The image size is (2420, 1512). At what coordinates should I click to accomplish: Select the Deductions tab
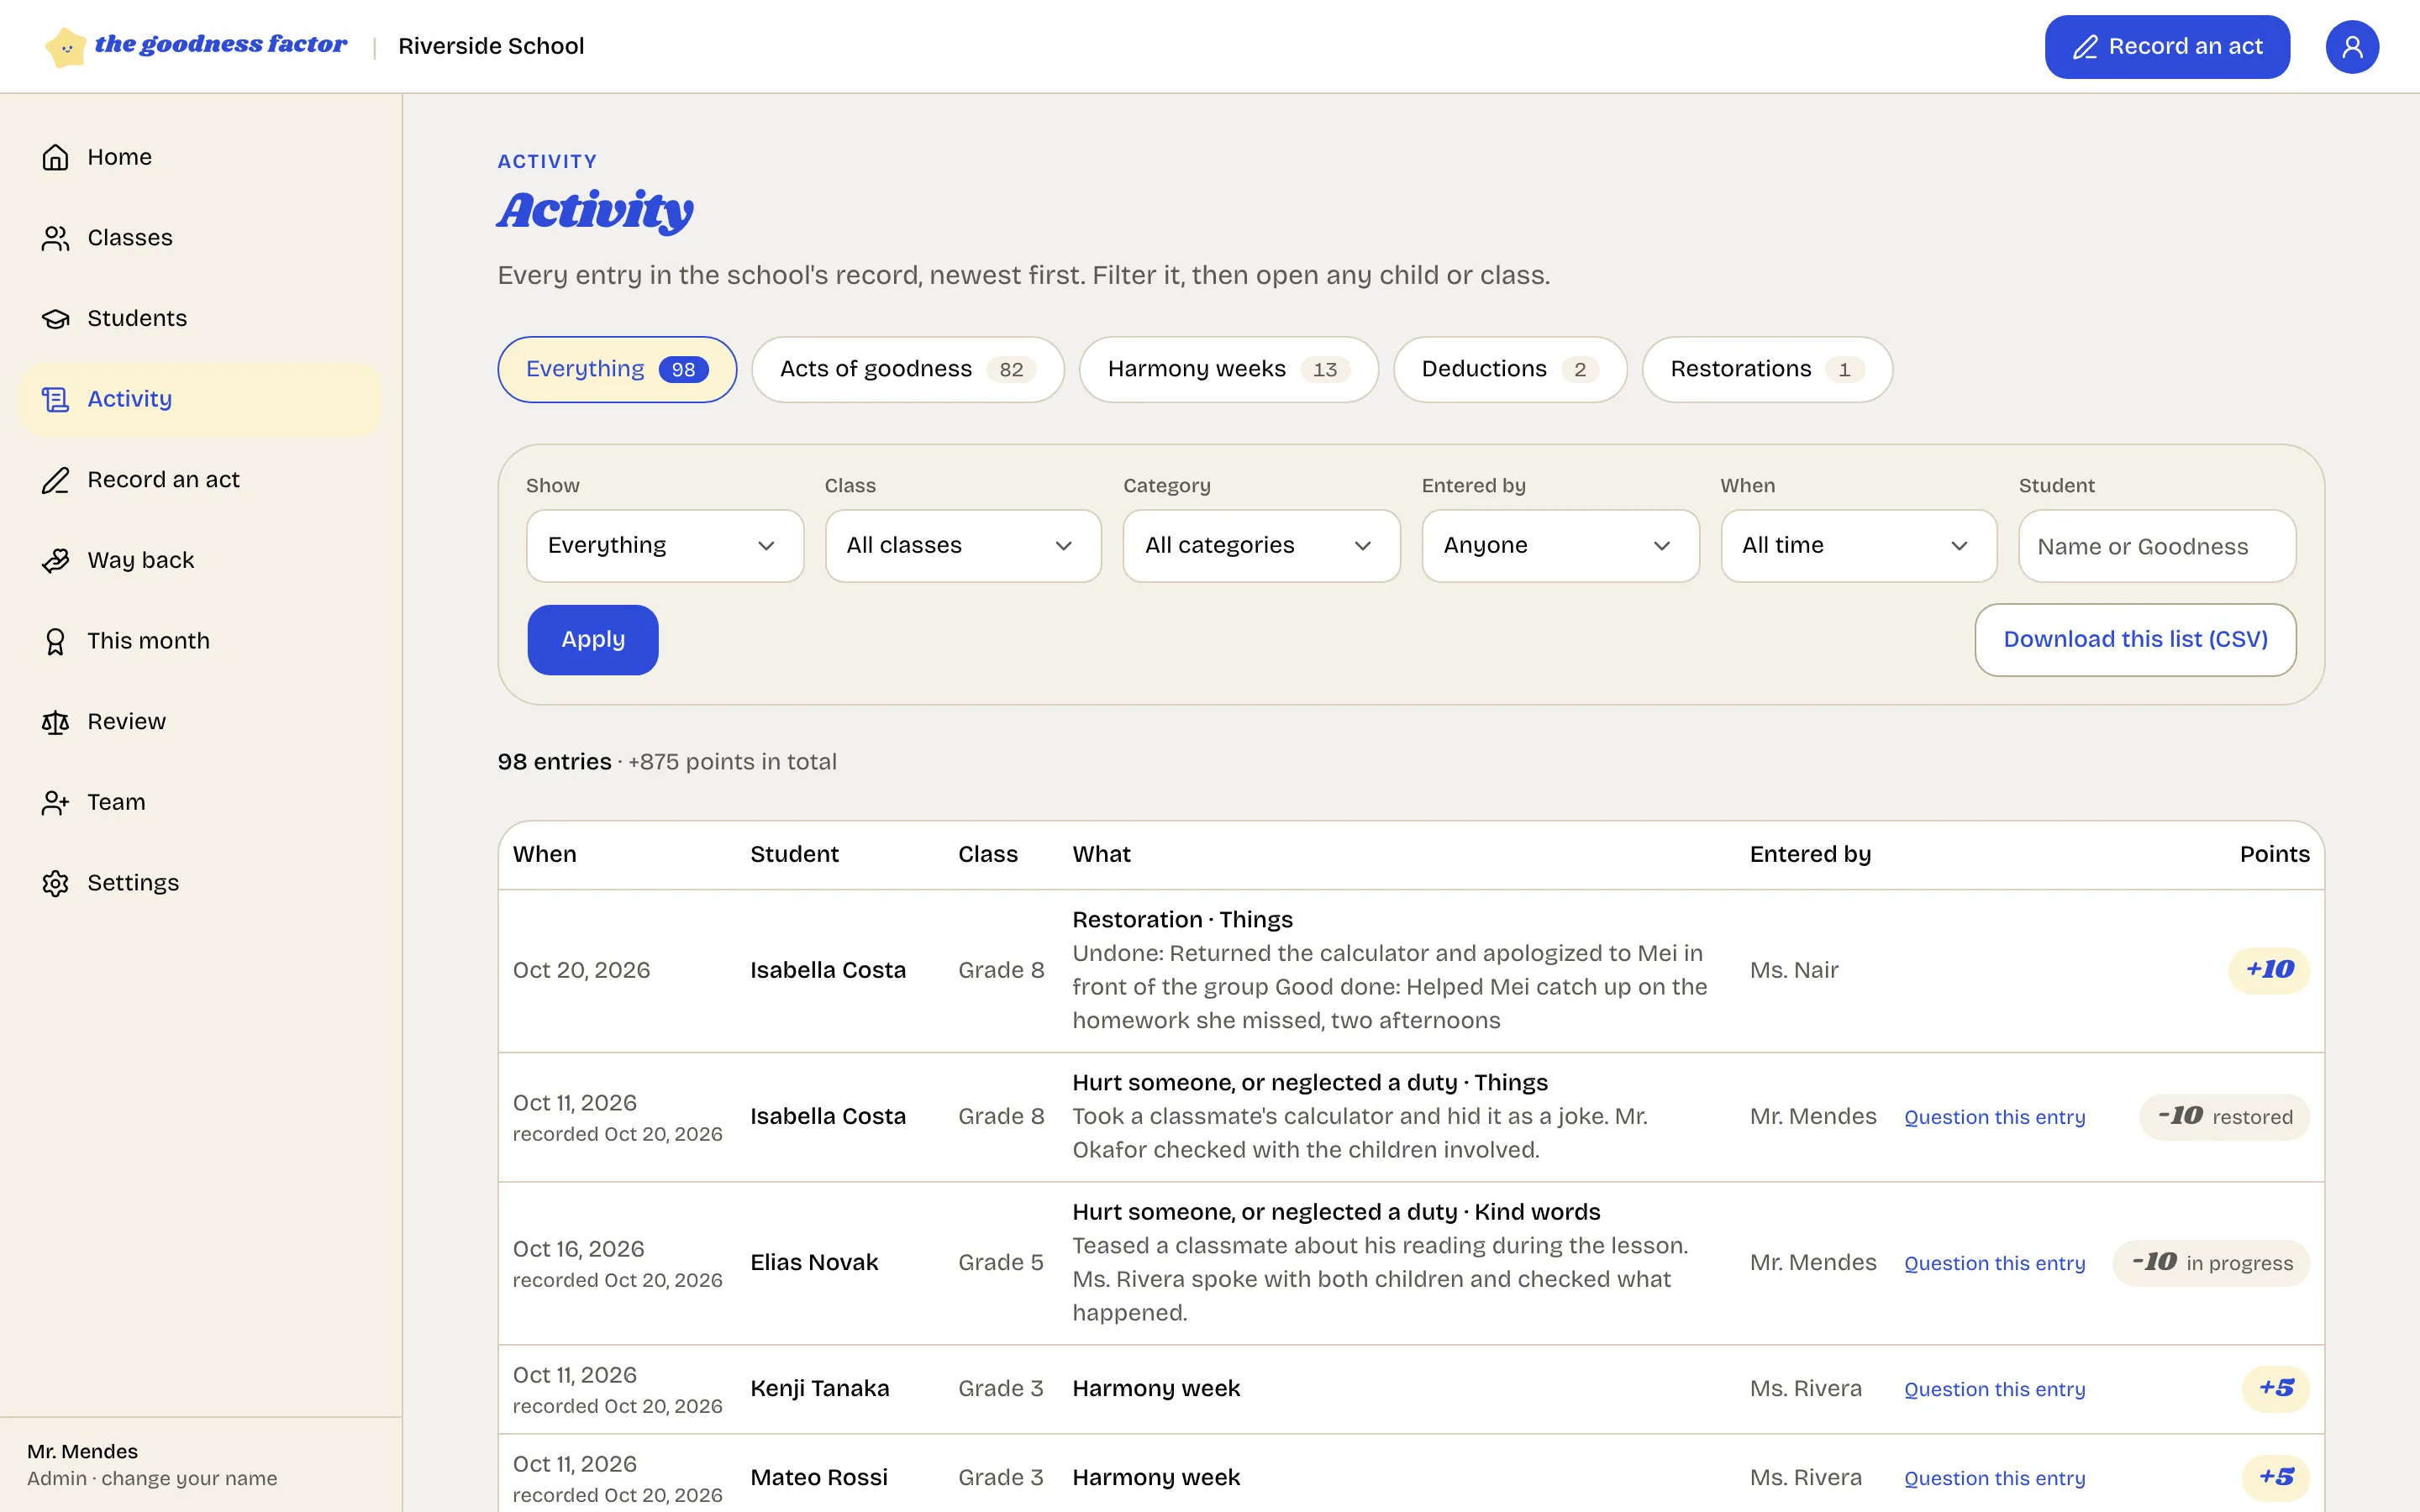click(x=1510, y=369)
